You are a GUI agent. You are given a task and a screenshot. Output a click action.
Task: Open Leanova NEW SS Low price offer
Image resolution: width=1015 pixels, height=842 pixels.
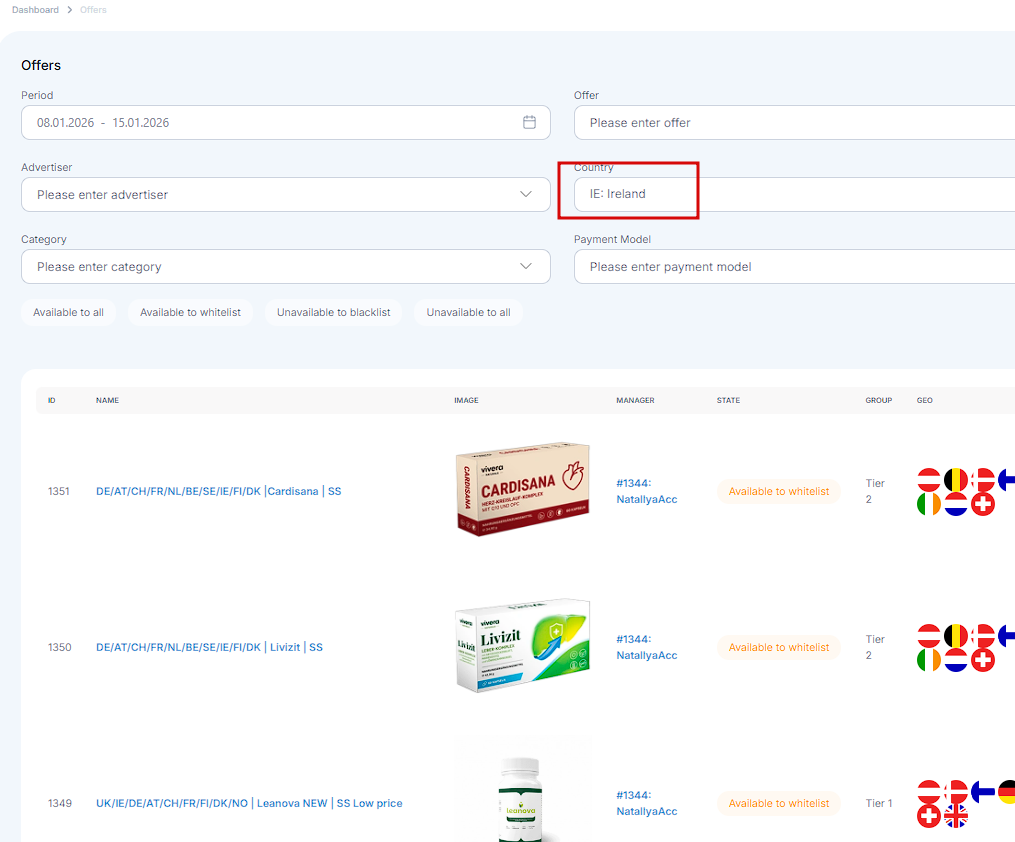coord(249,803)
